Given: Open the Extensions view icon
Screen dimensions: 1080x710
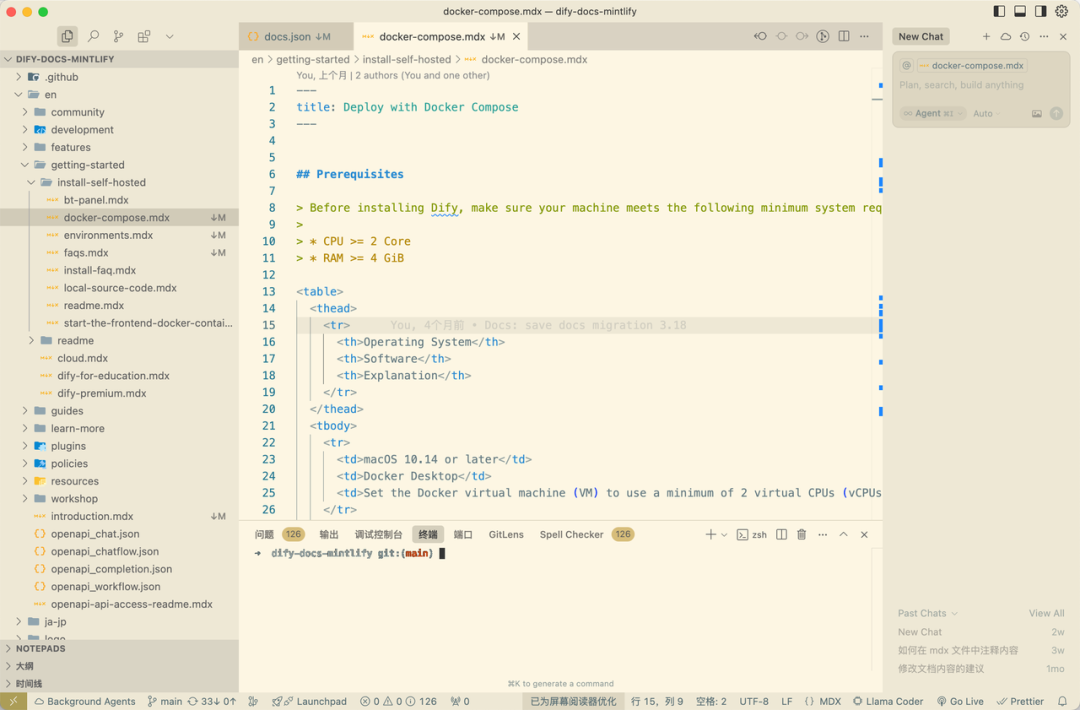Looking at the screenshot, I should click(144, 36).
